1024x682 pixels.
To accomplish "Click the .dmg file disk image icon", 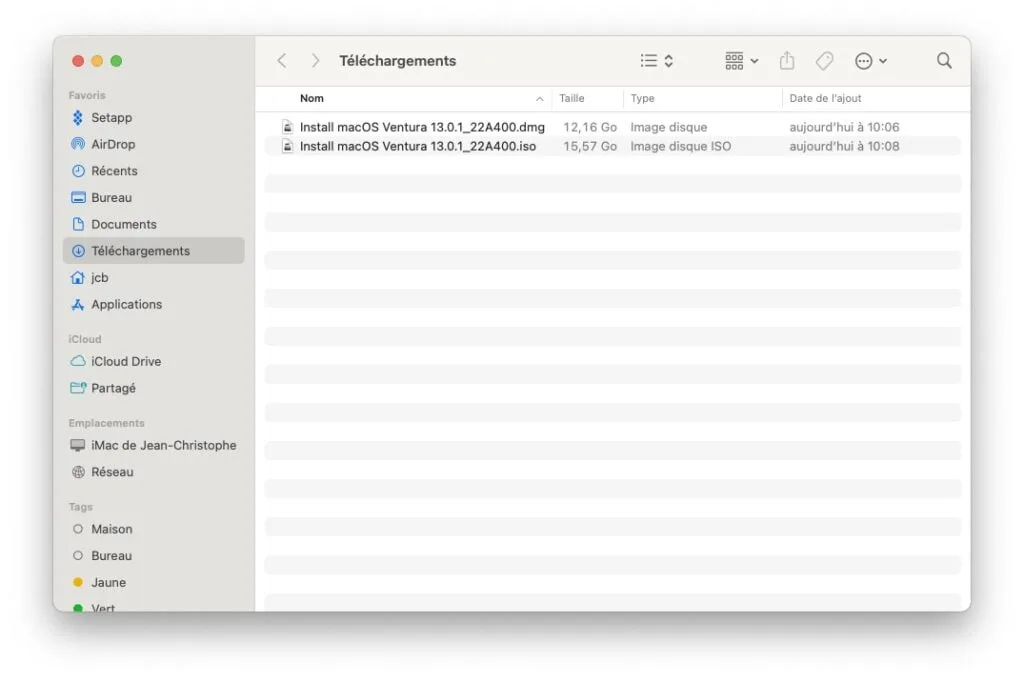I will click(287, 127).
